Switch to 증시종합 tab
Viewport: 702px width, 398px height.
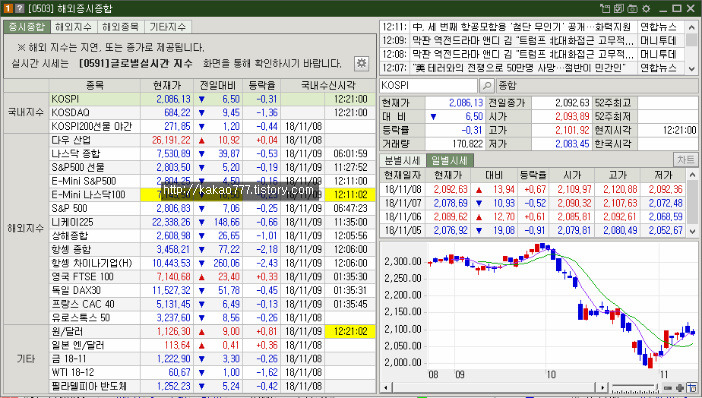click(27, 27)
